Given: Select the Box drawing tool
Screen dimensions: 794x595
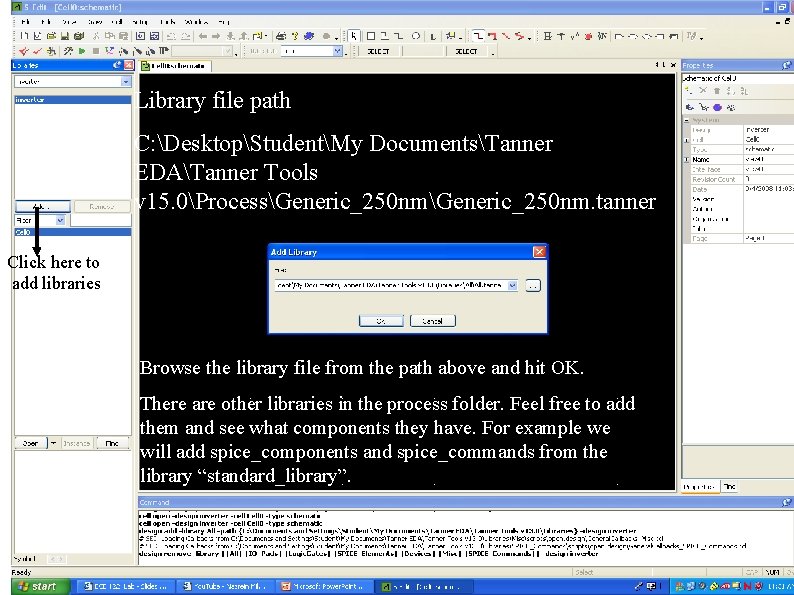Looking at the screenshot, I should 371,36.
